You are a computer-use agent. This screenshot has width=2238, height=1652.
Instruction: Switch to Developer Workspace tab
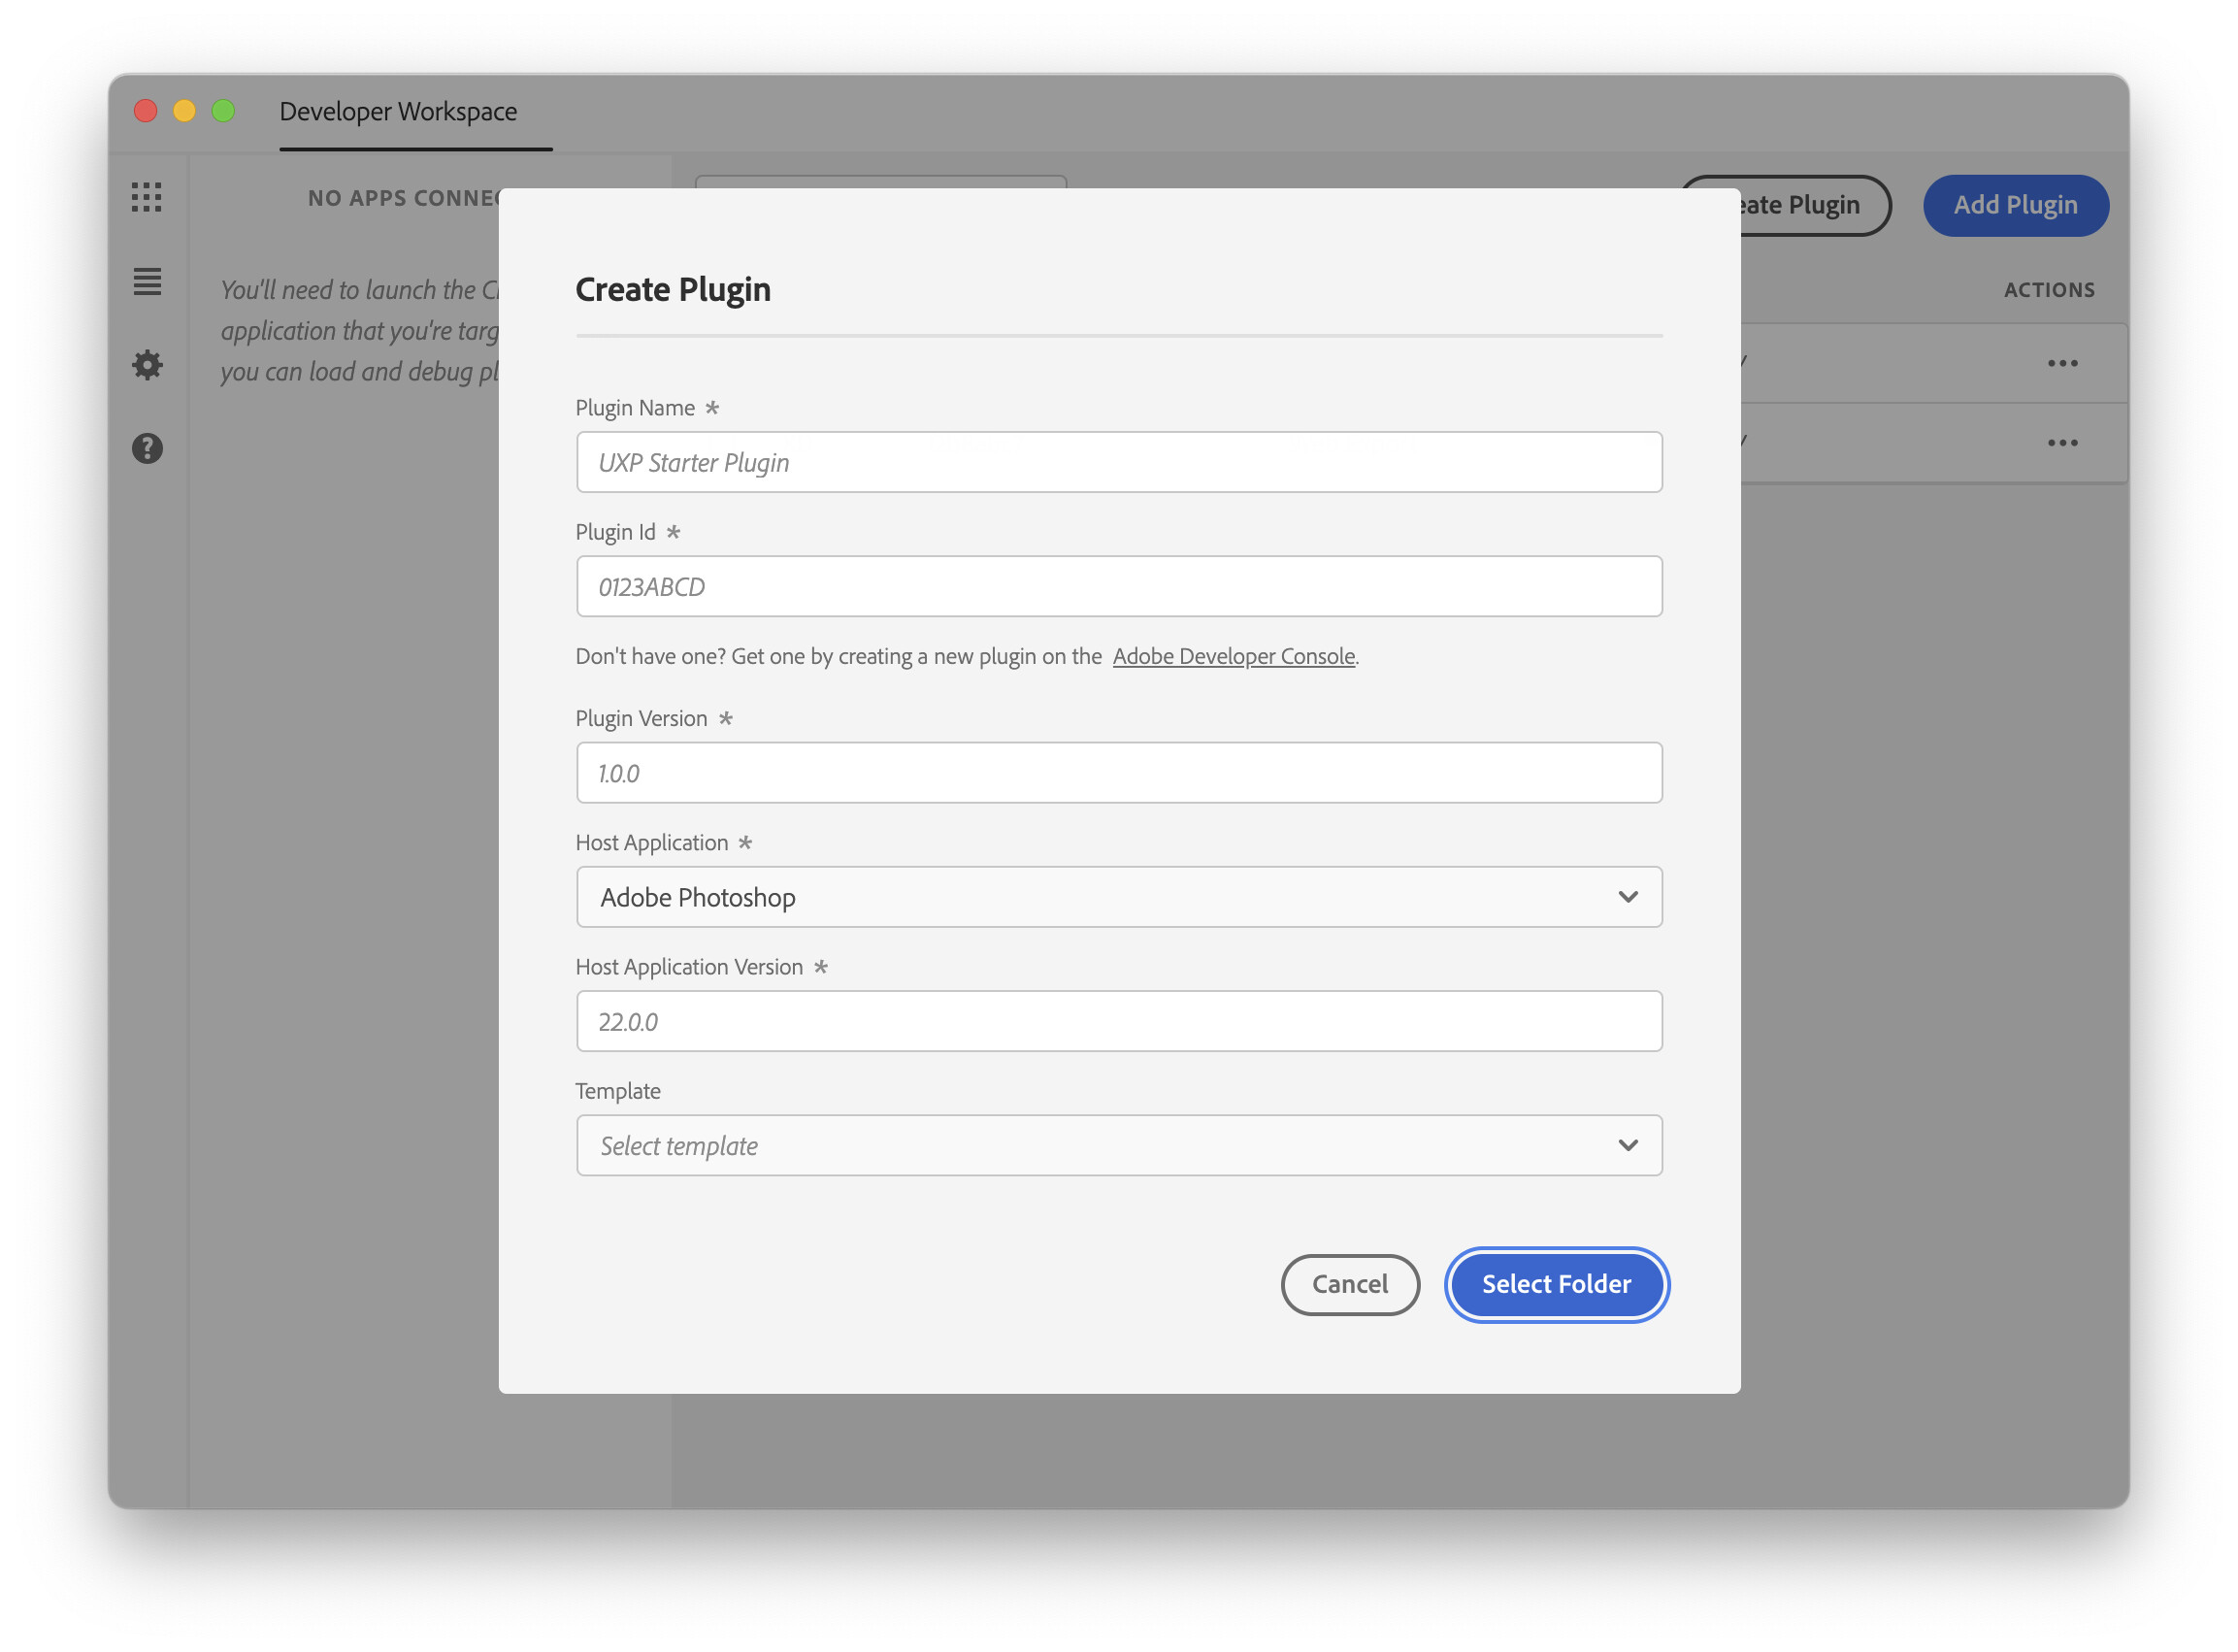(x=398, y=111)
